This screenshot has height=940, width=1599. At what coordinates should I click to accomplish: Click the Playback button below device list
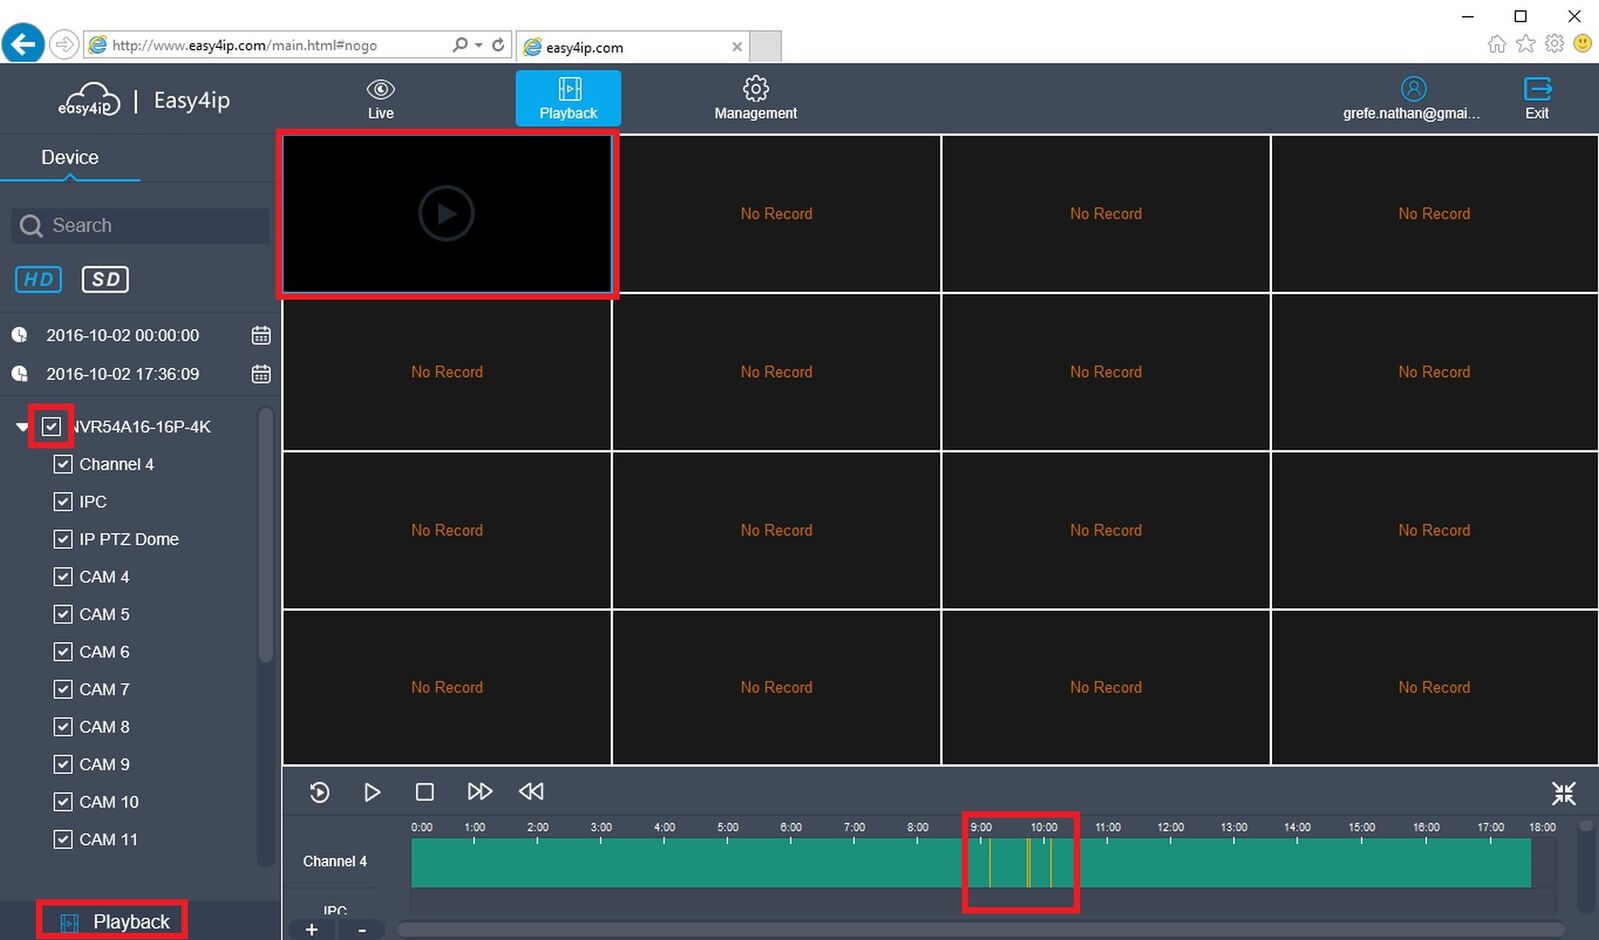112,921
